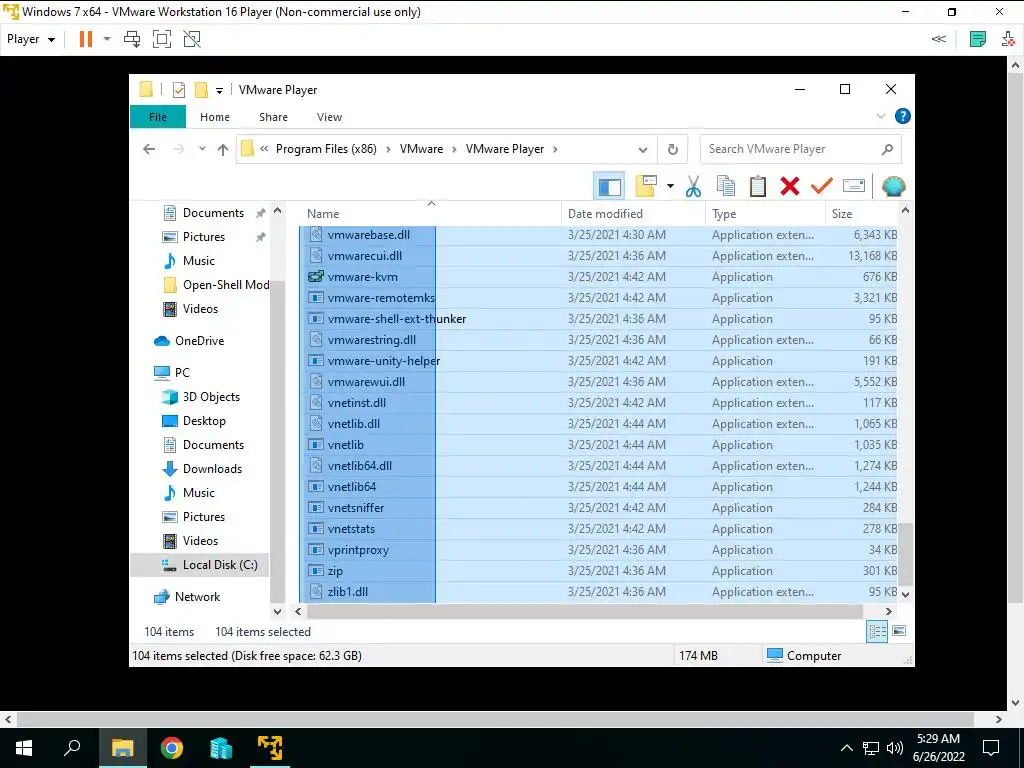Sort by the Date modified column

(x=633, y=214)
